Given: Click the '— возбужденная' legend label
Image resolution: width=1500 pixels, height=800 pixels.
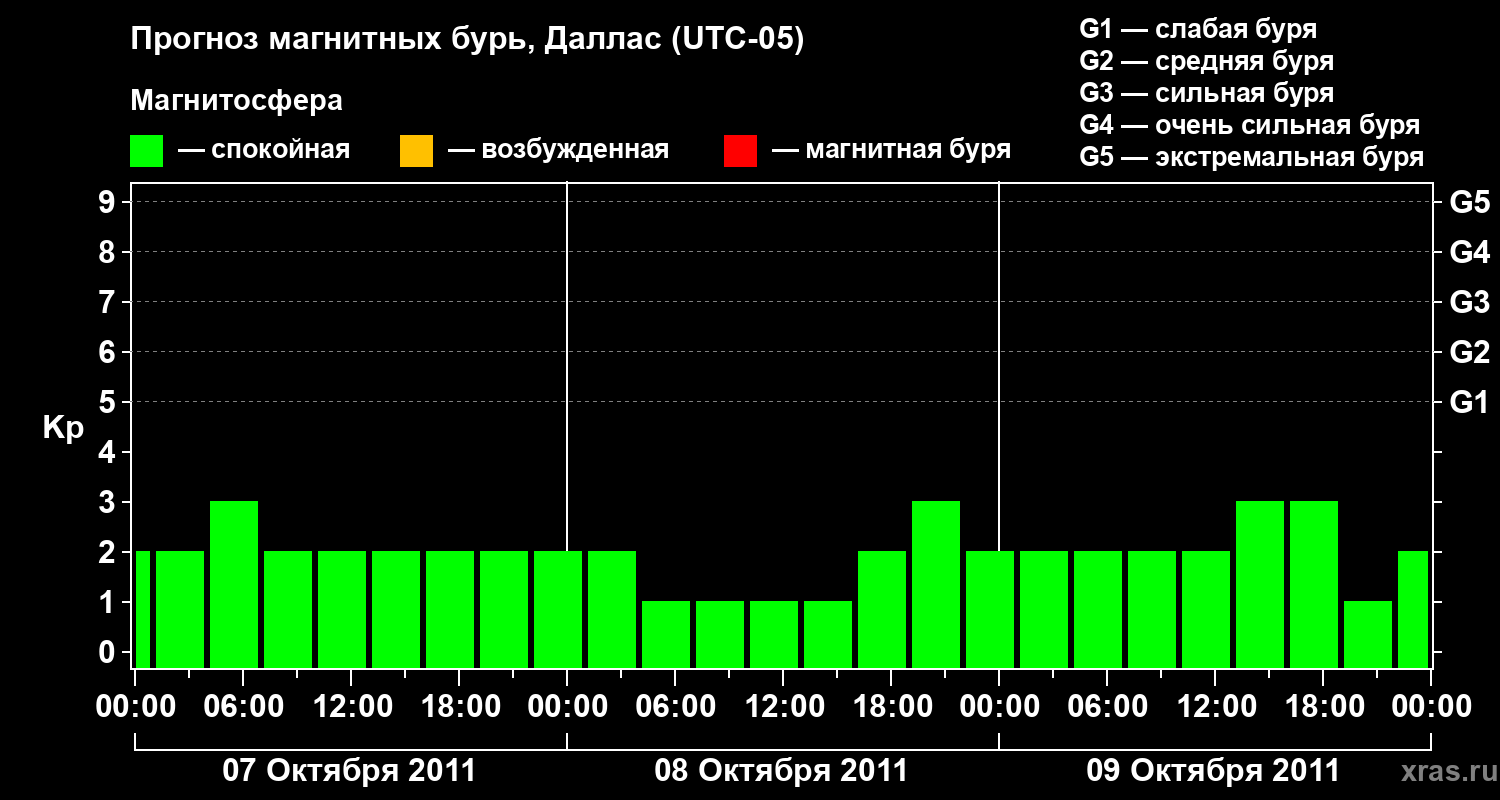Looking at the screenshot, I should 558,150.
